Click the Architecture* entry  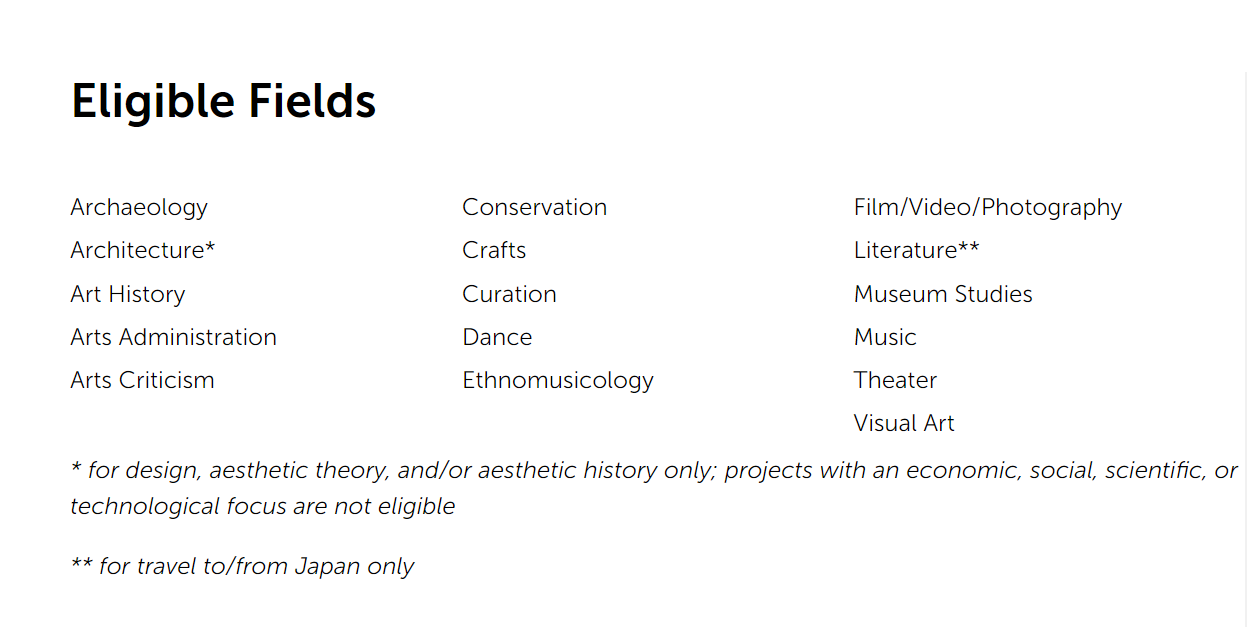[143, 250]
